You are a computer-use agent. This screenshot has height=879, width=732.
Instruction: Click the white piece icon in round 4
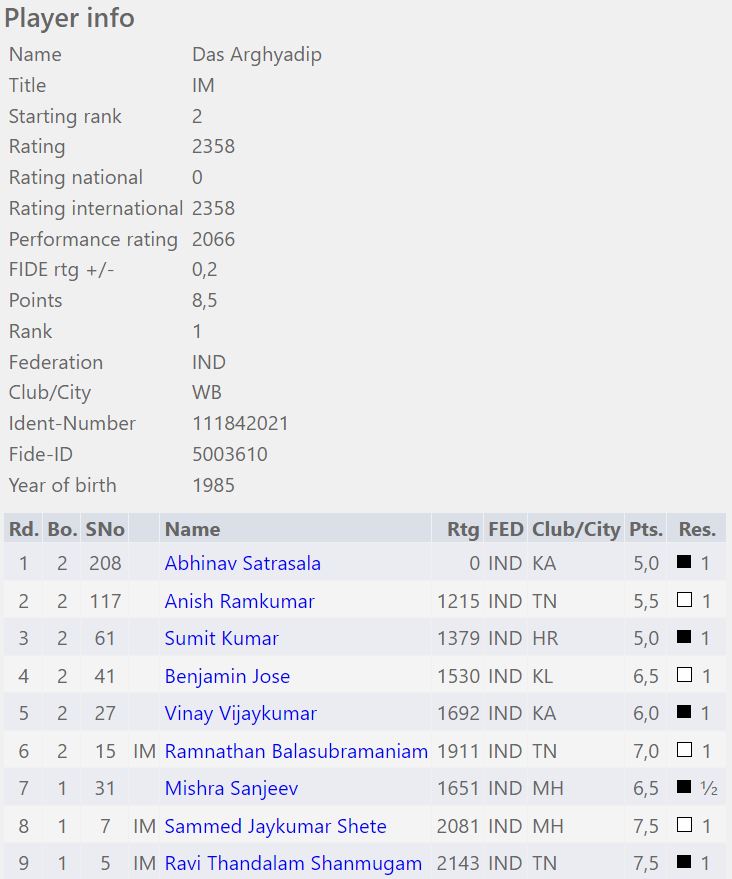684,674
